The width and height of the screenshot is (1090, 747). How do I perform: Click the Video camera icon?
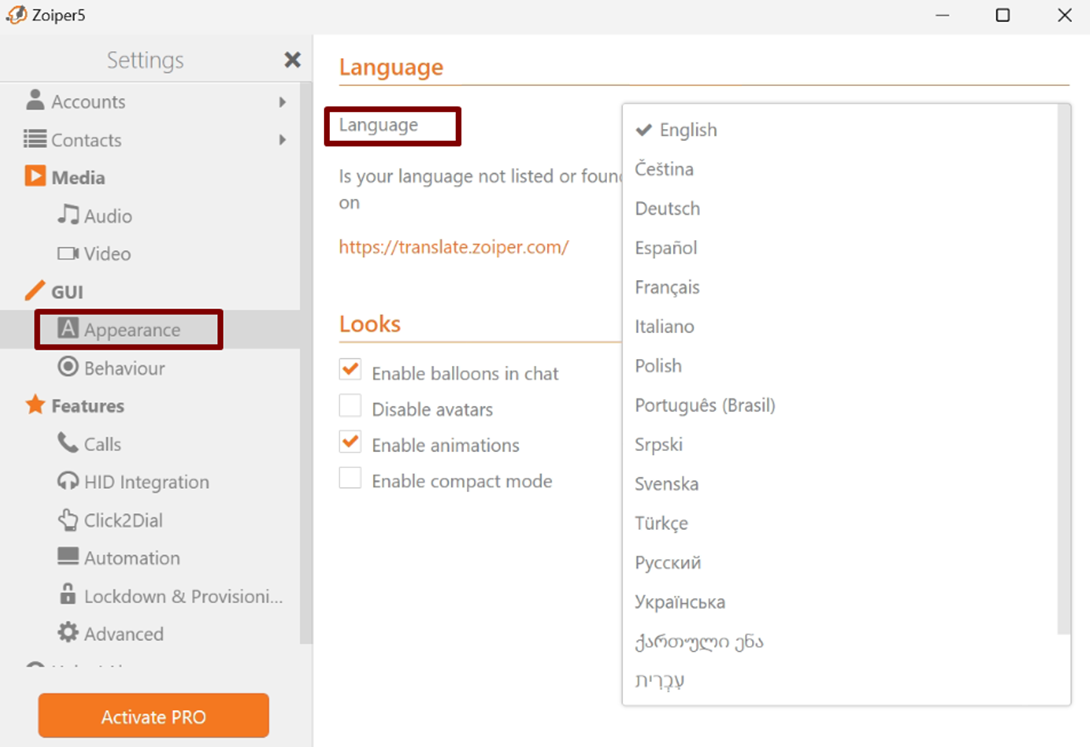(68, 254)
